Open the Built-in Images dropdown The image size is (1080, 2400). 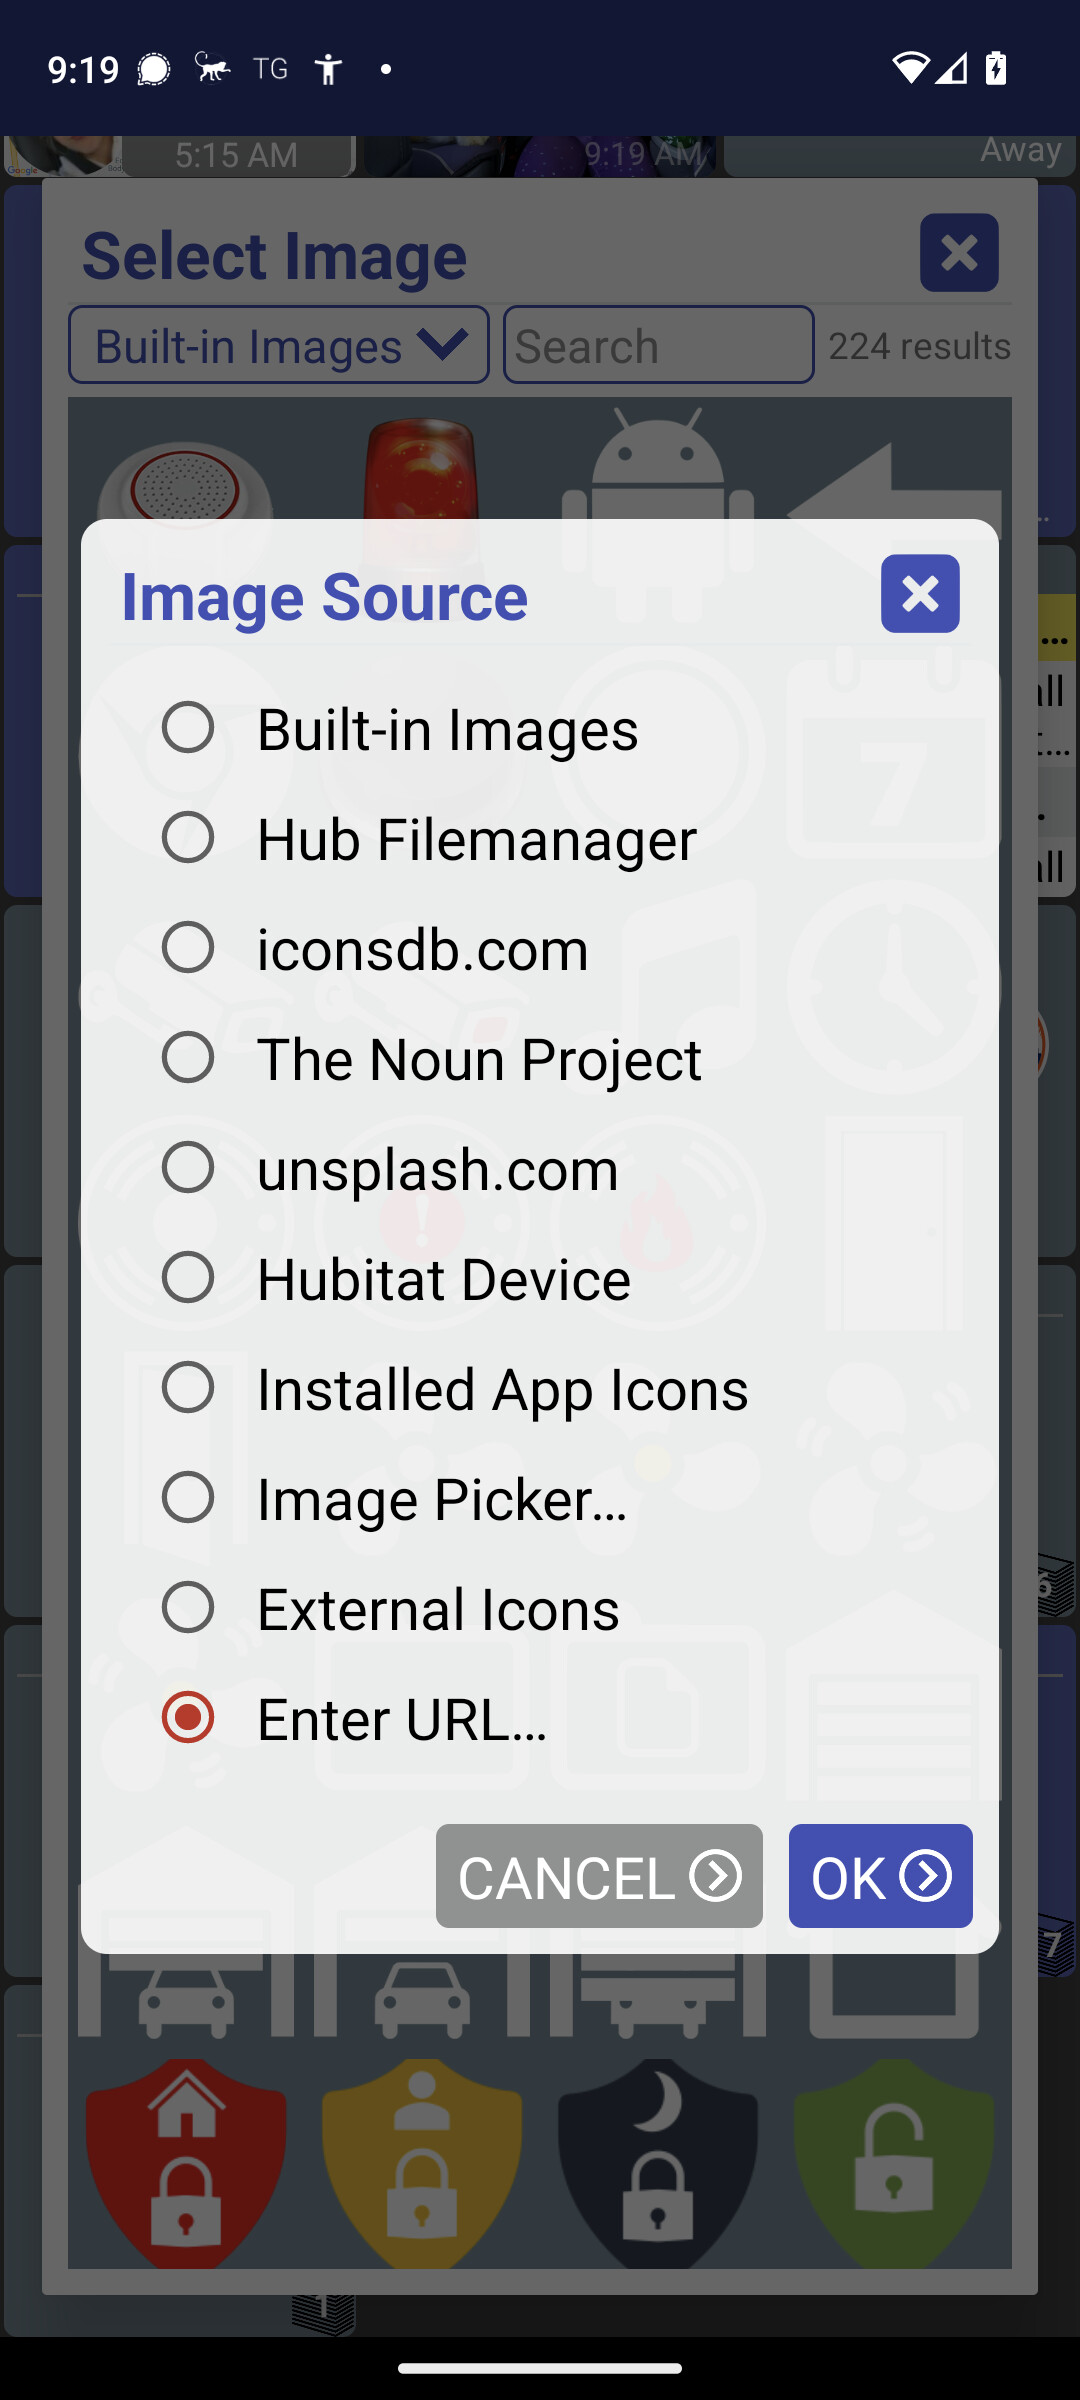coord(279,345)
